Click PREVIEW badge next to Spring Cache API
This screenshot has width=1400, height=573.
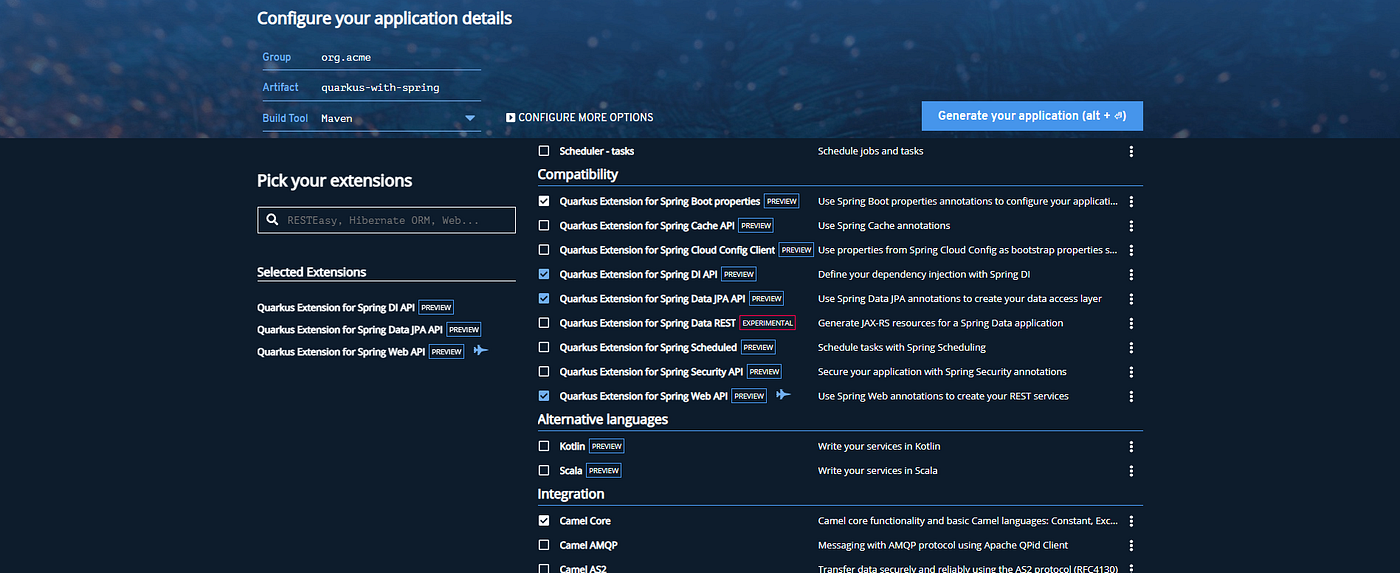tap(756, 226)
